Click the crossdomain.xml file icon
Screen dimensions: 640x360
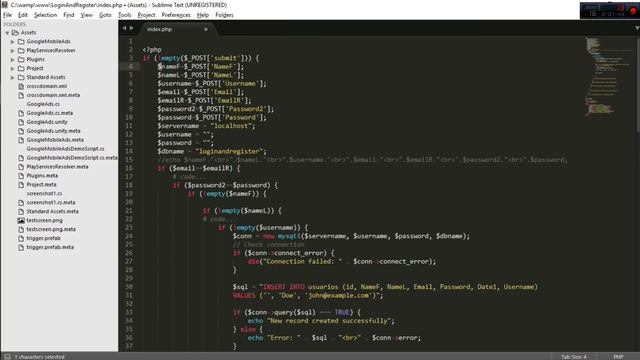tap(21, 86)
